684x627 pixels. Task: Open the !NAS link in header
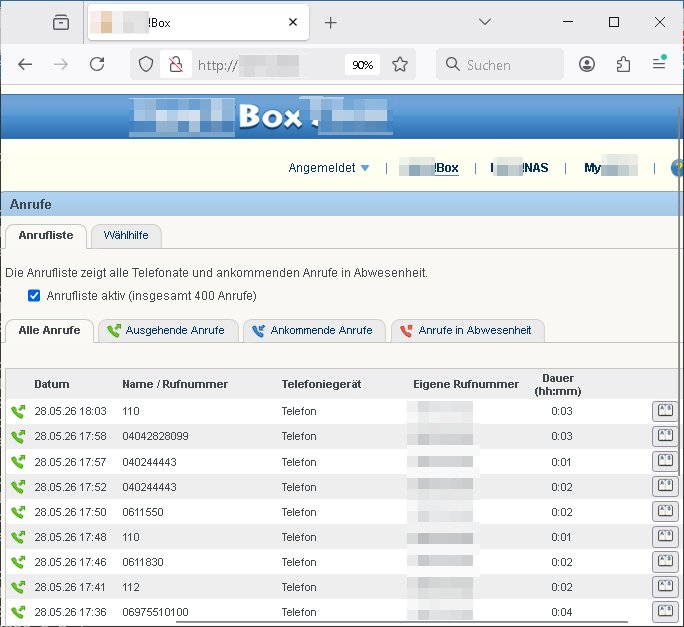pos(519,168)
